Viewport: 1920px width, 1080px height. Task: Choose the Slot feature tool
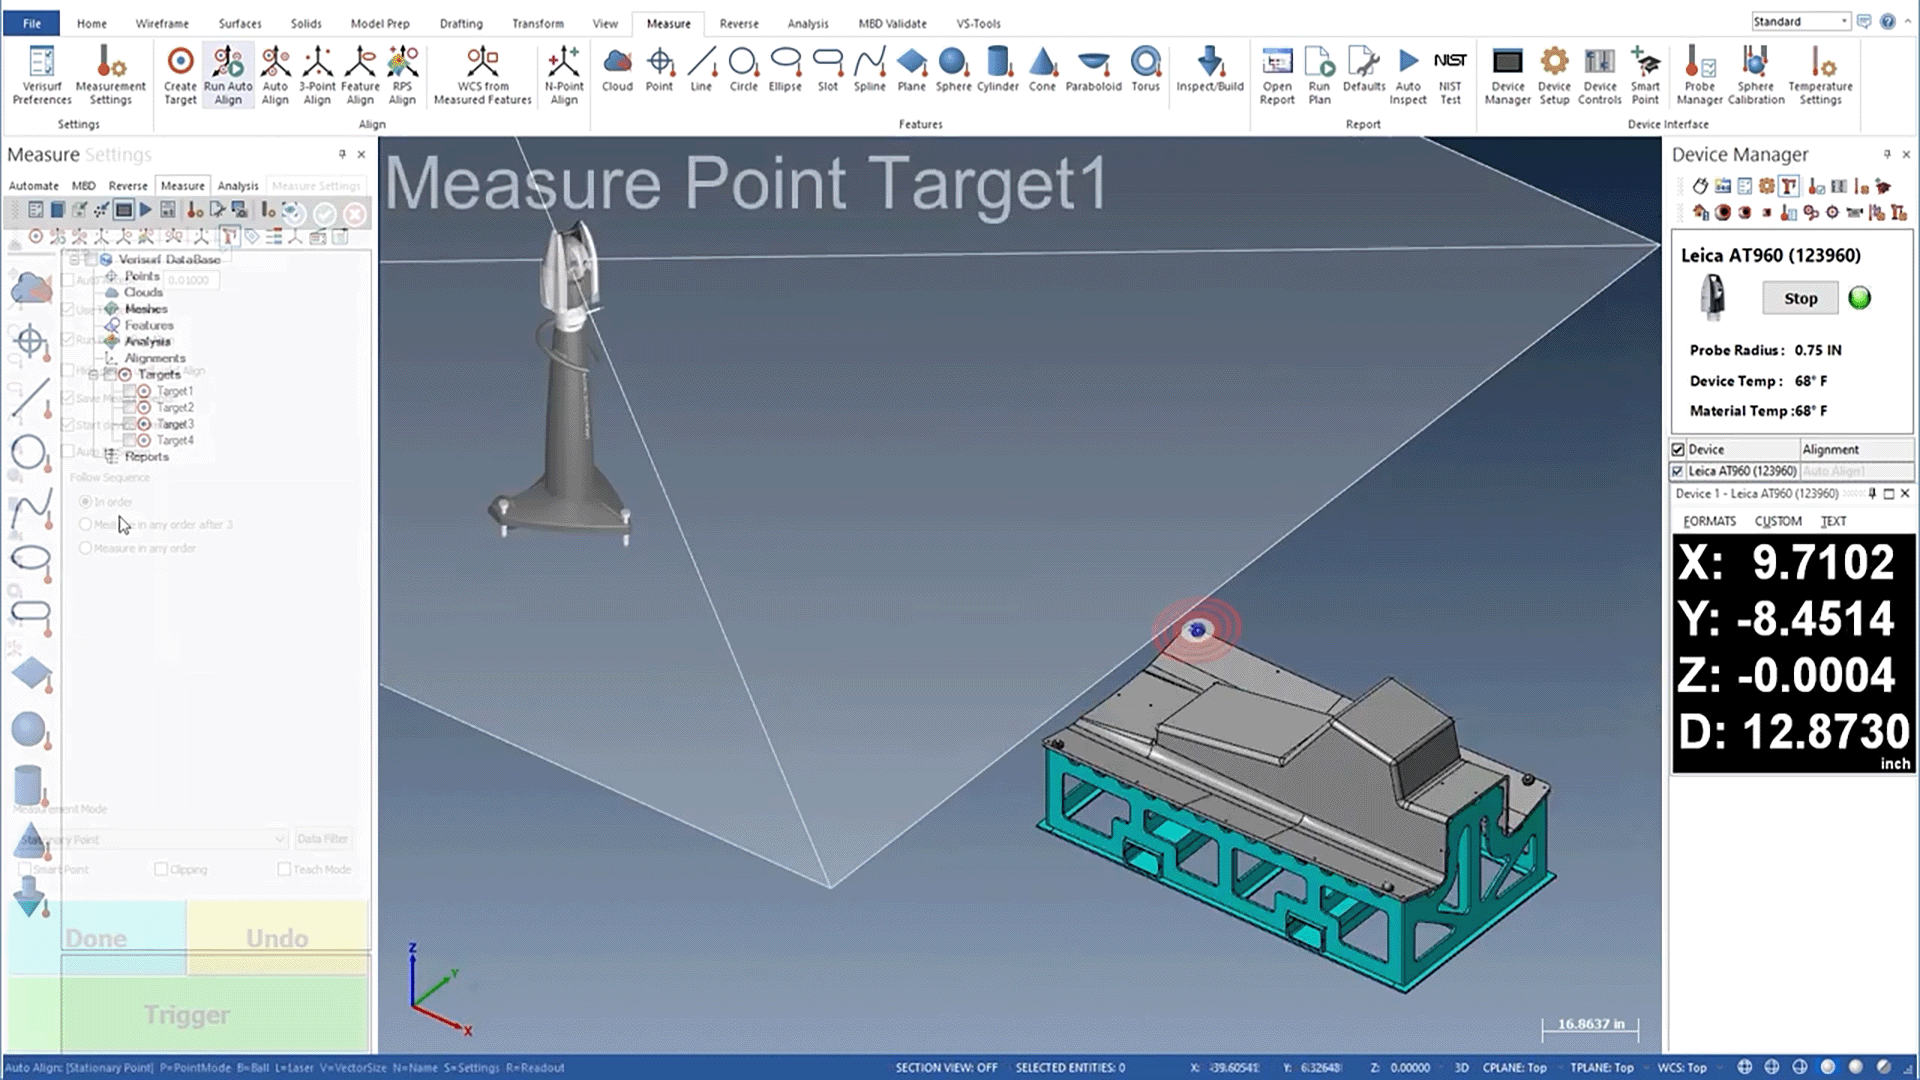point(828,70)
